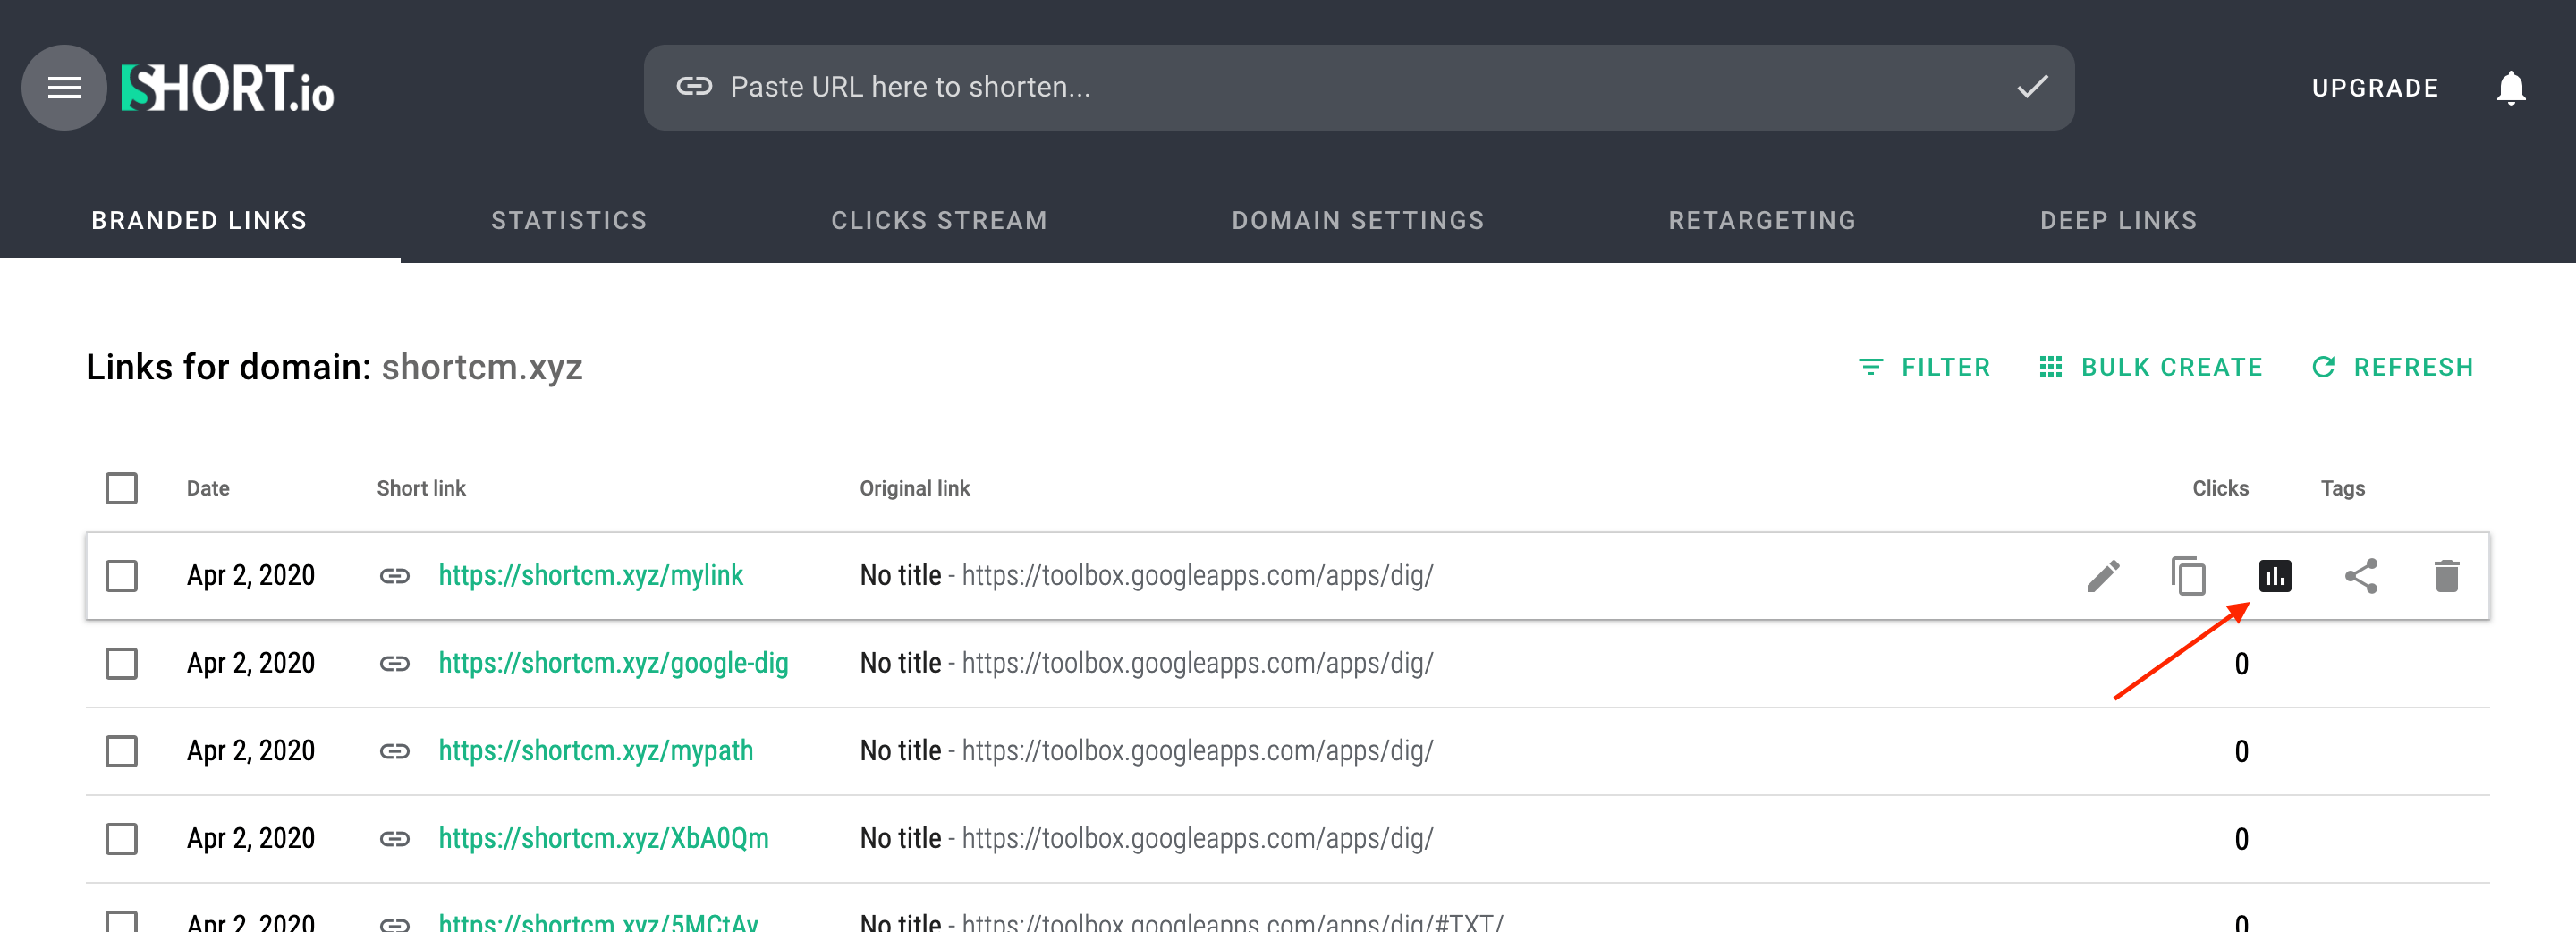Open the shortcm.xyz/google-dig link
The image size is (2576, 932).
[x=613, y=663]
